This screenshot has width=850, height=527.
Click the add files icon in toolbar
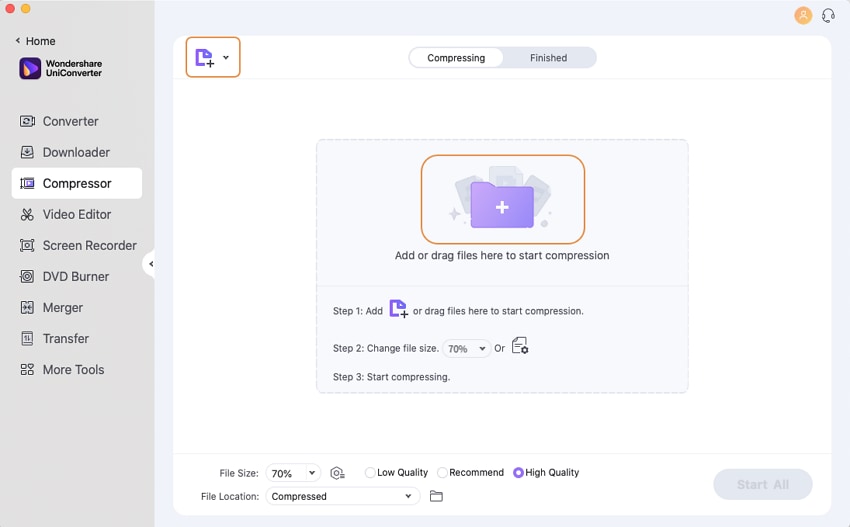pos(204,58)
